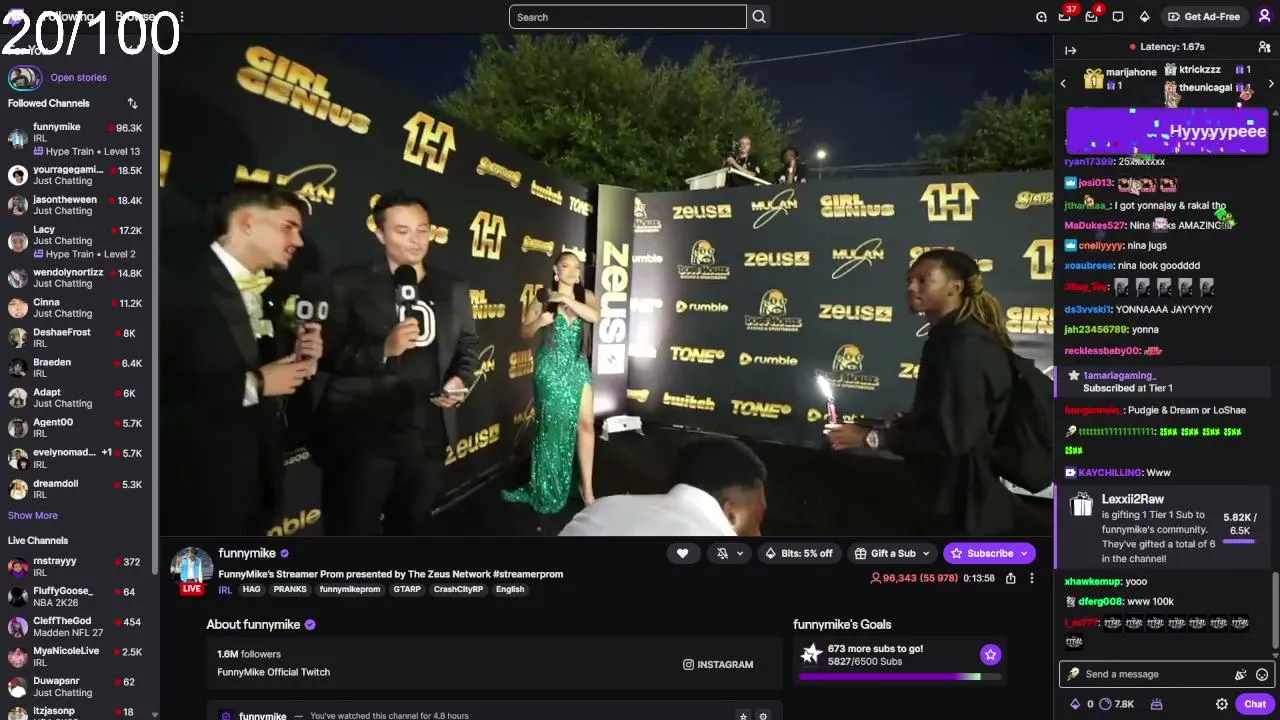Screen dimensions: 1280x720
Task: Show next gift leaderboard entry
Action: pos(1271,84)
